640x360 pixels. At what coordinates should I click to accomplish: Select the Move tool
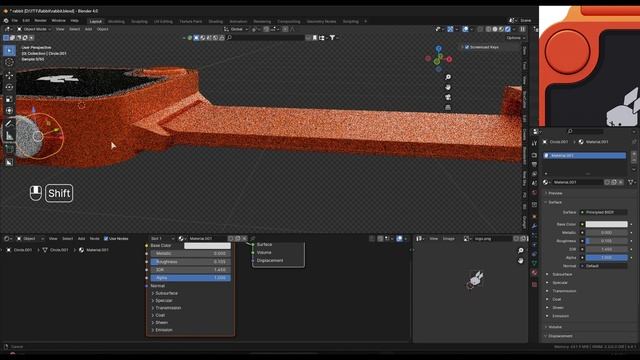click(9, 76)
